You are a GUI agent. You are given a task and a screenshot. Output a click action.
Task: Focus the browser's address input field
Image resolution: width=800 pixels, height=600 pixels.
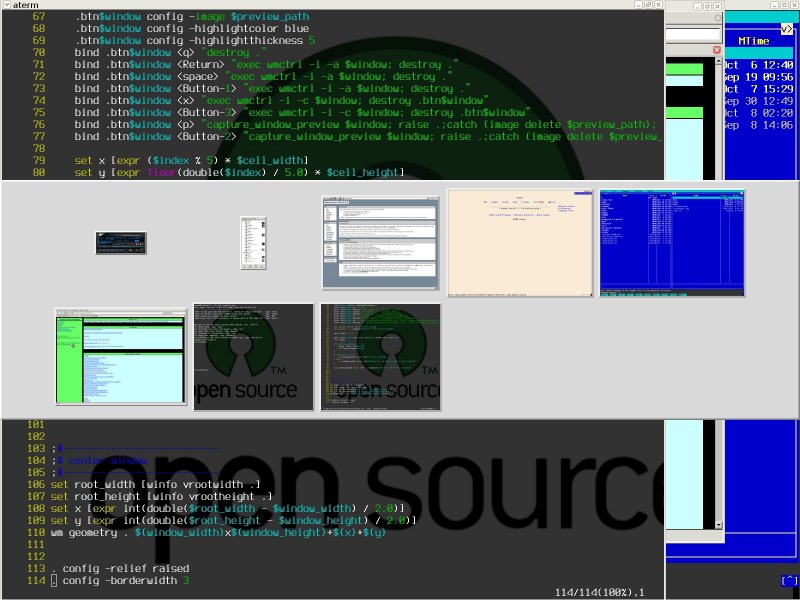(692, 34)
